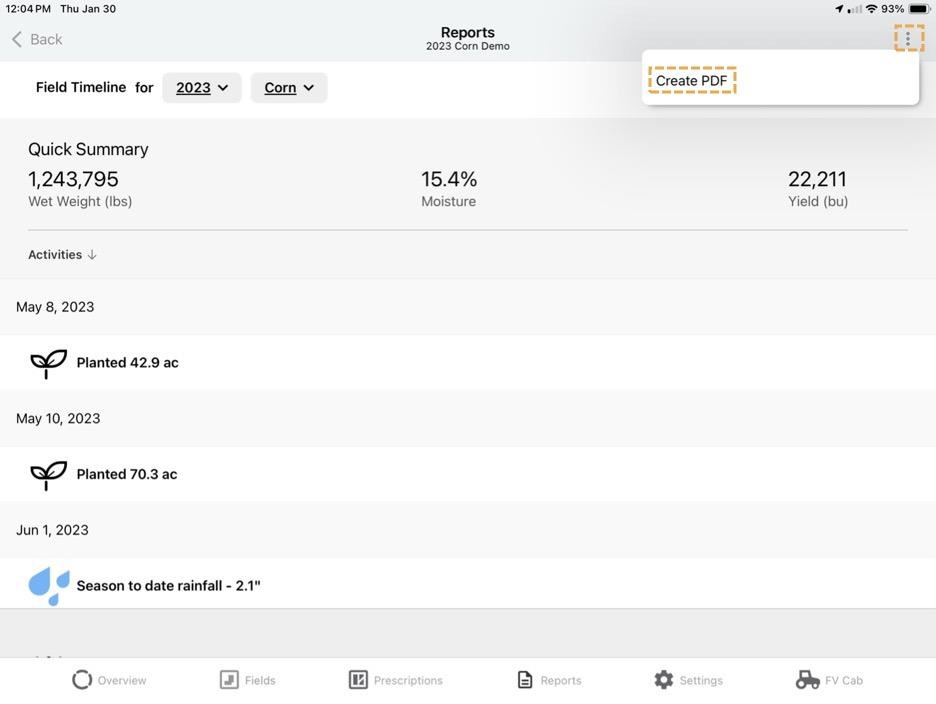Open Settings via the gear icon
The image size is (936, 704).
pyautogui.click(x=664, y=680)
